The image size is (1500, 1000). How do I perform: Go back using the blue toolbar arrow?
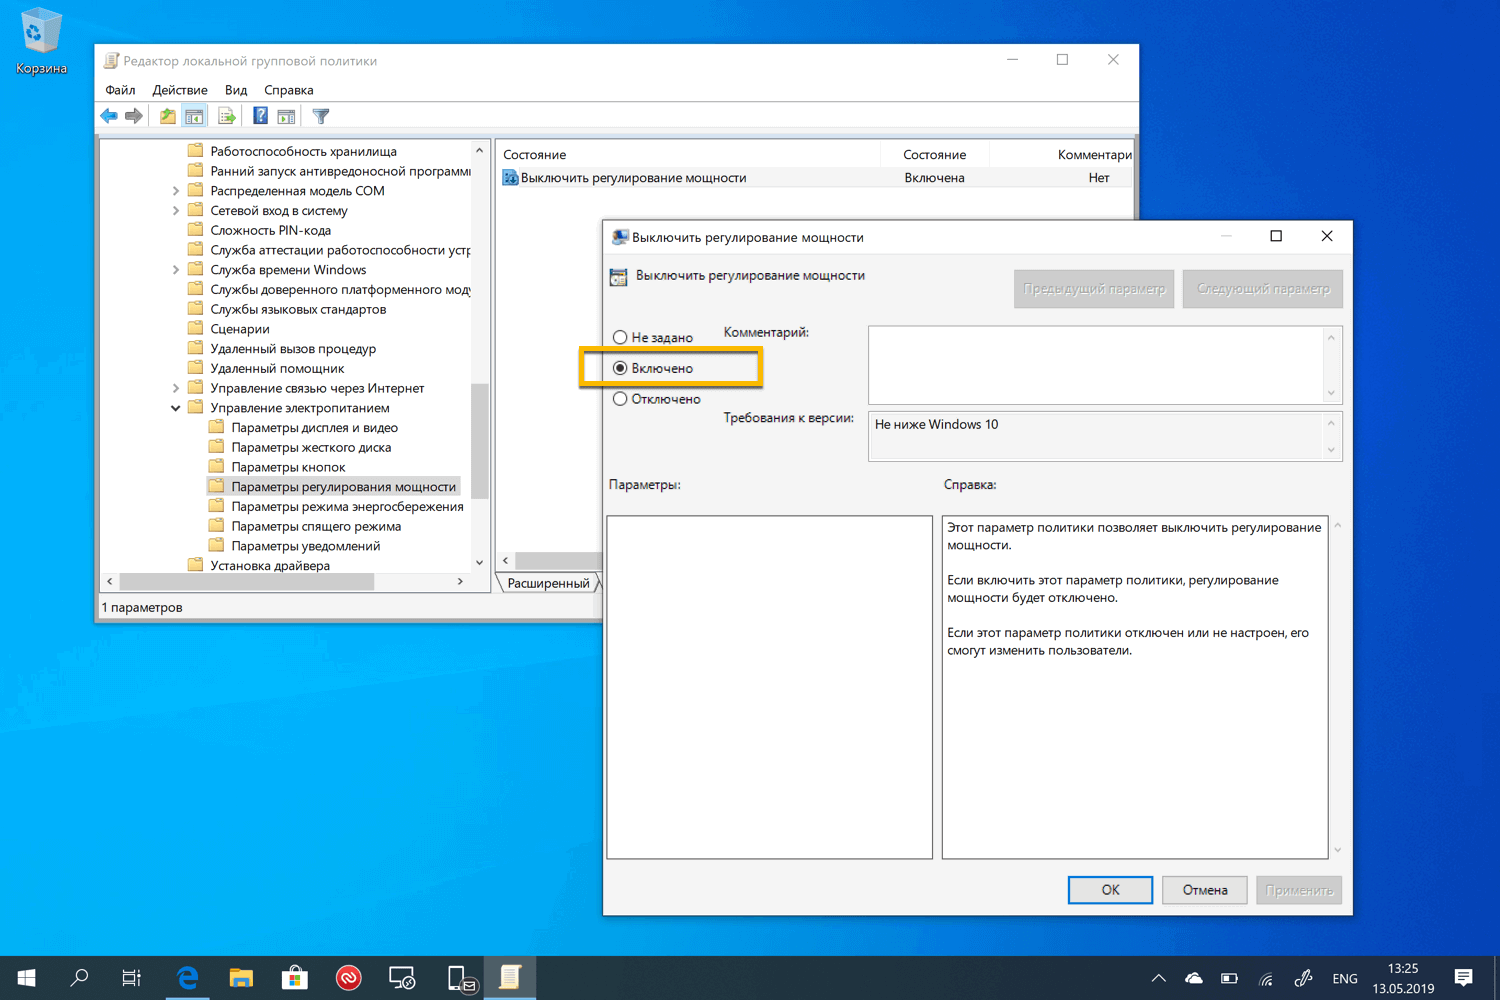tap(109, 116)
